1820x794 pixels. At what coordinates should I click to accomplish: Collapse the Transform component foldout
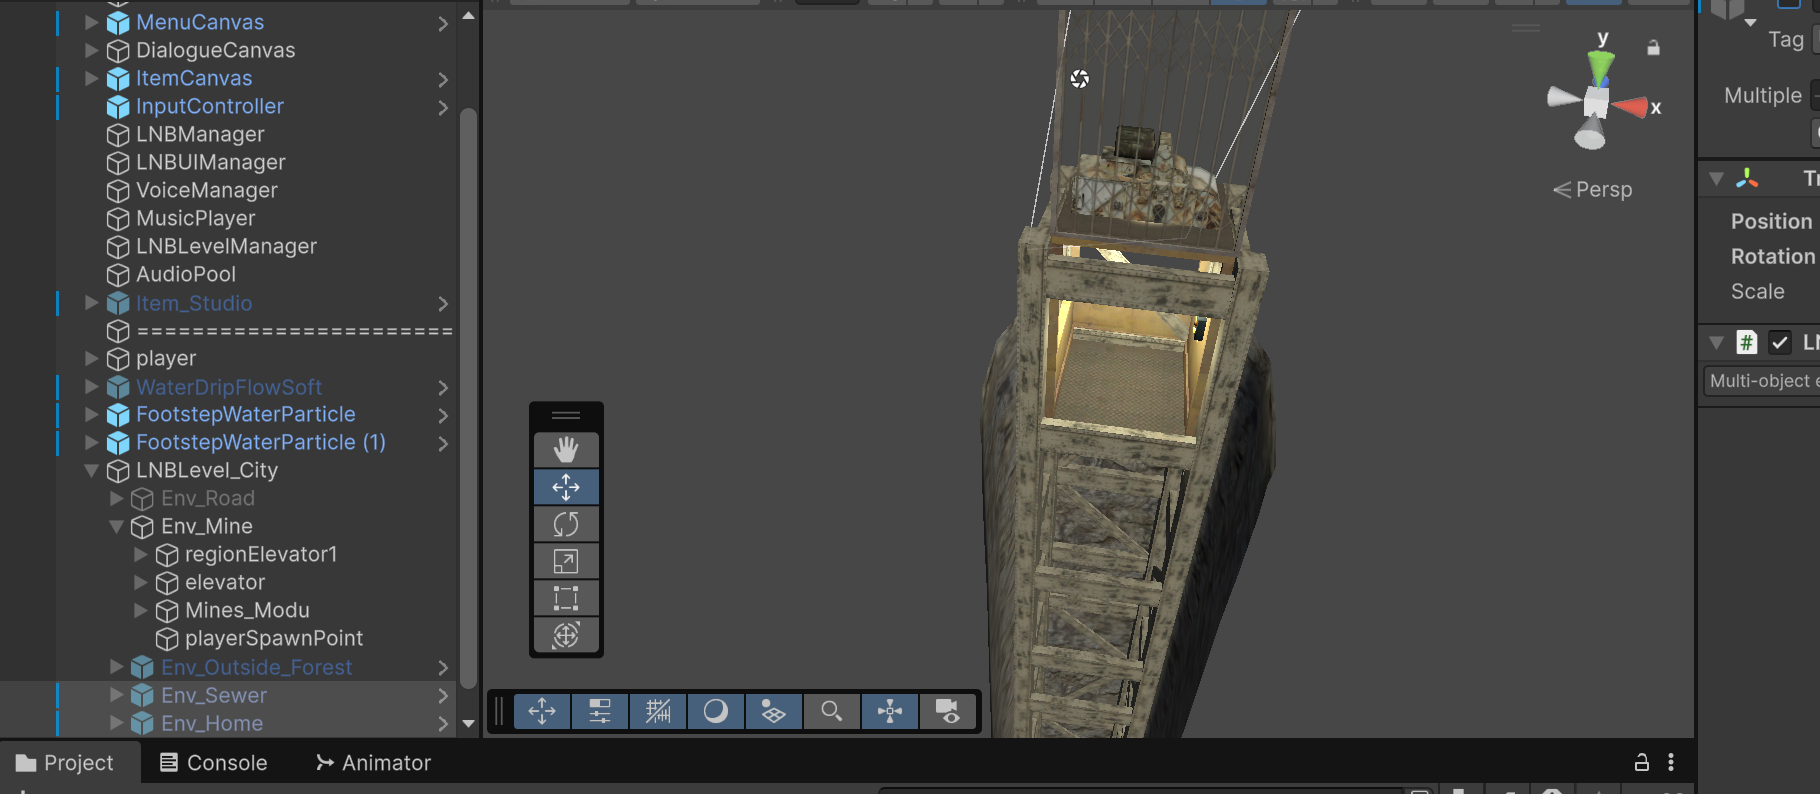point(1717,179)
